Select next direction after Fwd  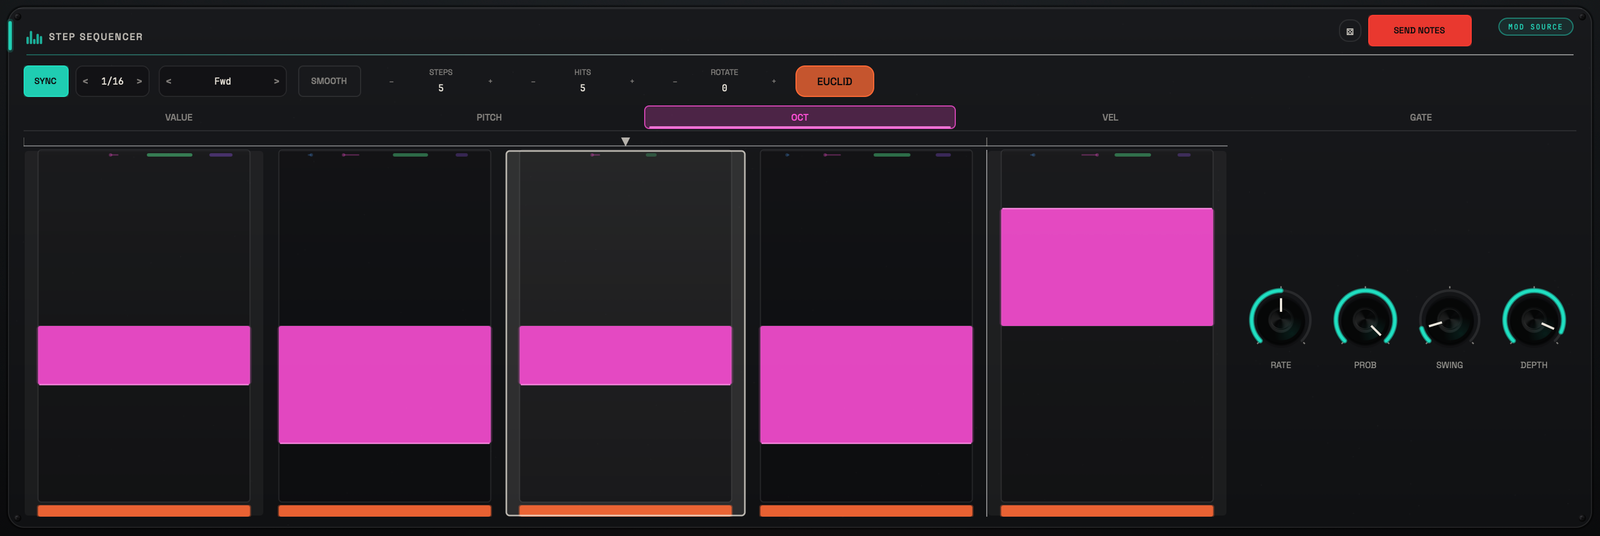point(276,81)
